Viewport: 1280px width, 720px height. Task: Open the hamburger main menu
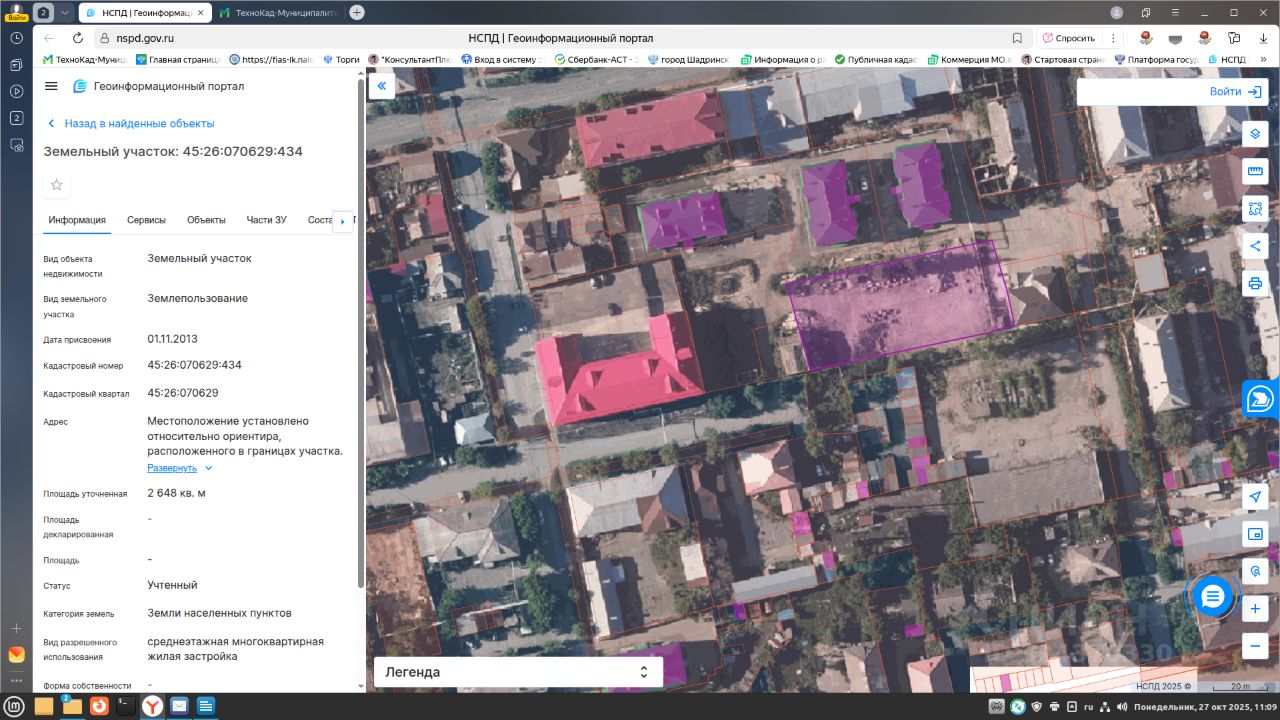point(52,87)
